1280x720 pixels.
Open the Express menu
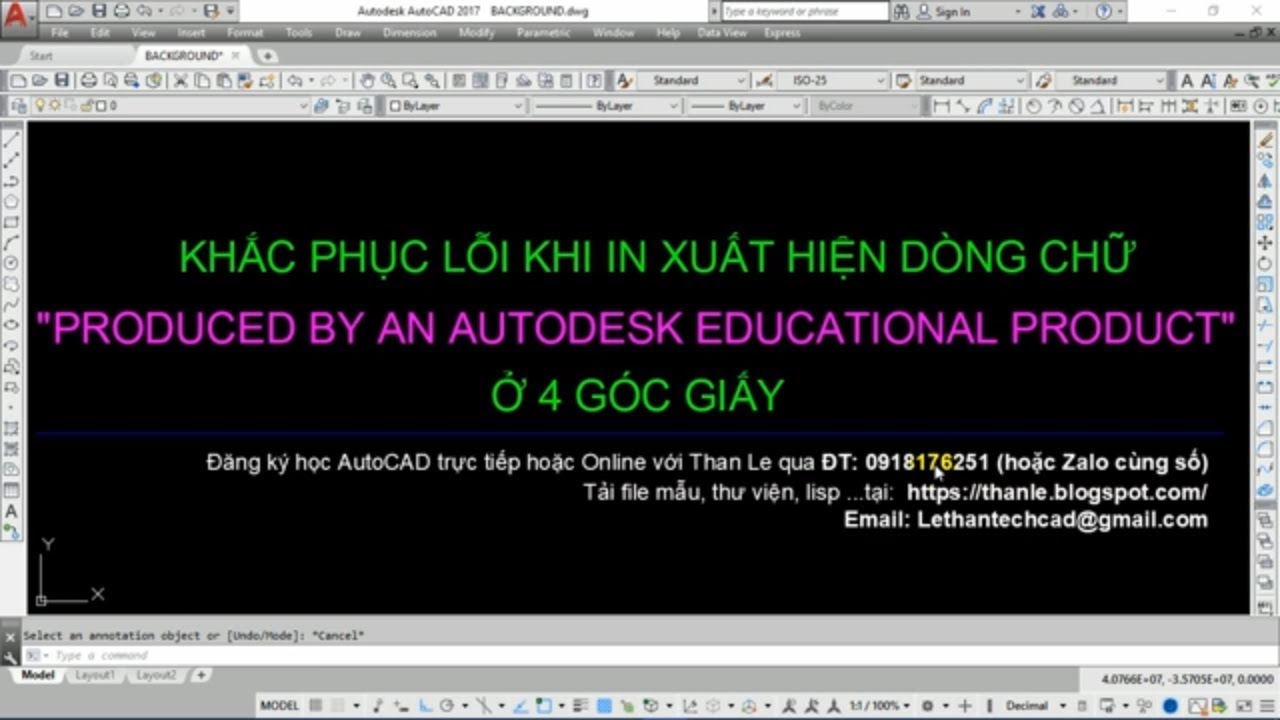(781, 32)
